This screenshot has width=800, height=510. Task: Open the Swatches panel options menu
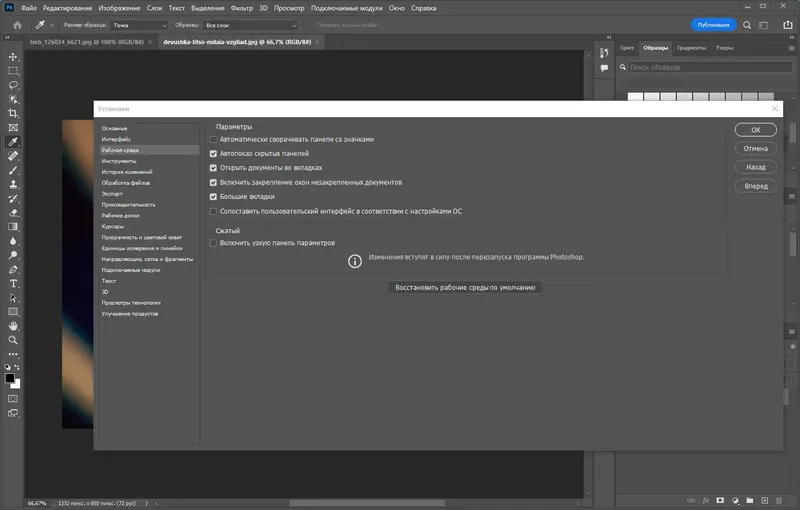click(x=791, y=48)
